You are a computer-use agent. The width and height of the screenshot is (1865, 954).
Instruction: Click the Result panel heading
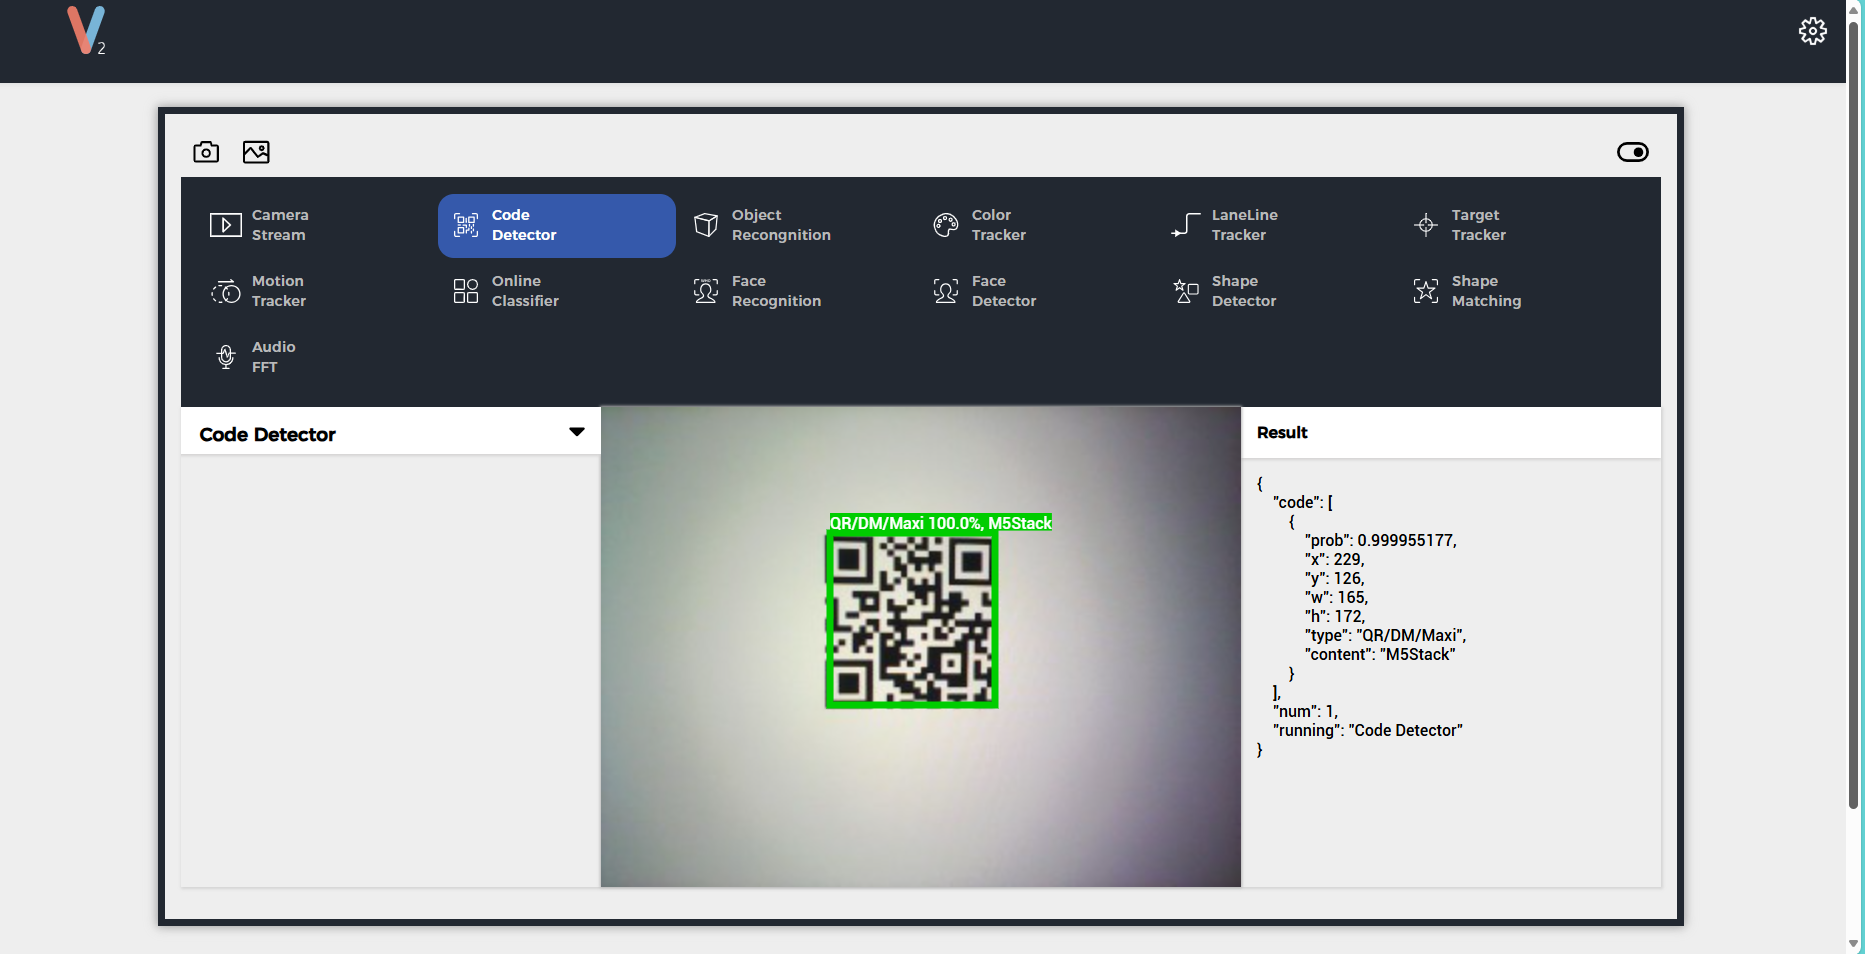pos(1282,432)
